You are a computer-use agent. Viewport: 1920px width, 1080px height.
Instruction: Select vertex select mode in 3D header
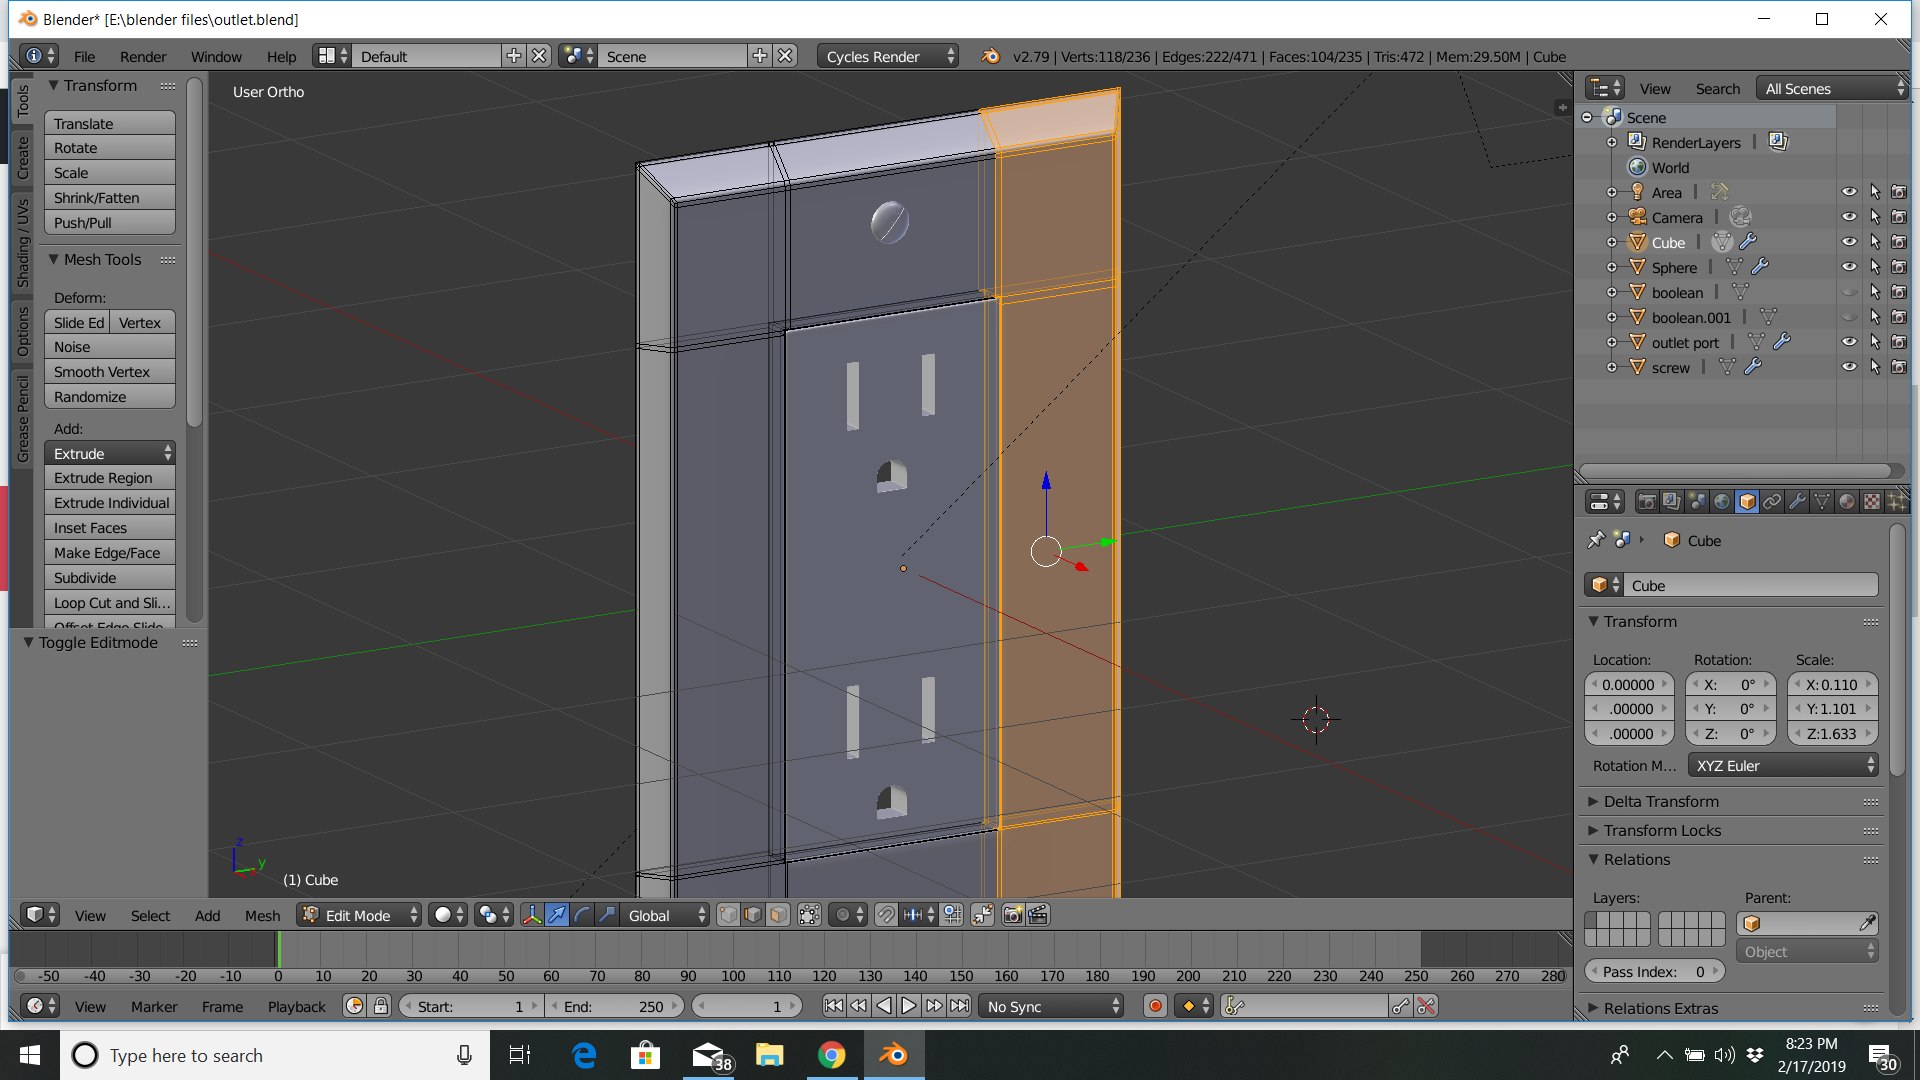click(x=728, y=915)
